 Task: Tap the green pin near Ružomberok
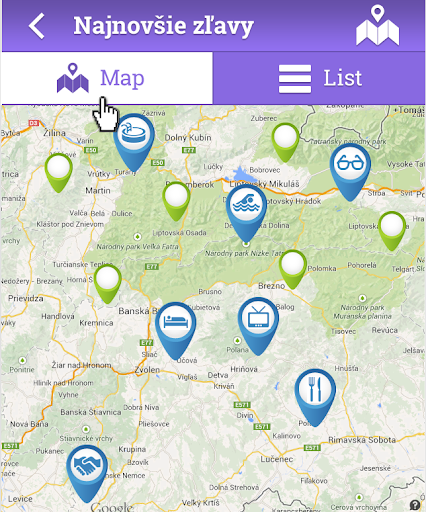[x=176, y=201]
